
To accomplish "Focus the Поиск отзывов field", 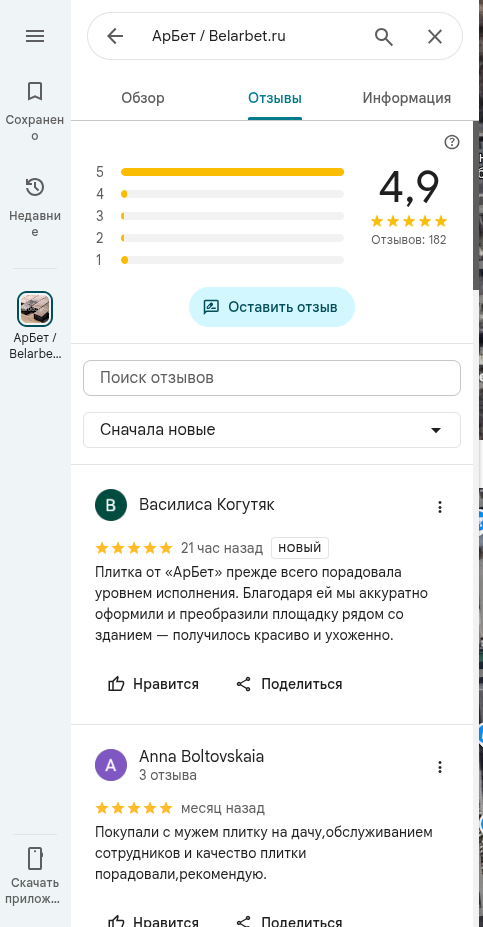I will pyautogui.click(x=272, y=378).
